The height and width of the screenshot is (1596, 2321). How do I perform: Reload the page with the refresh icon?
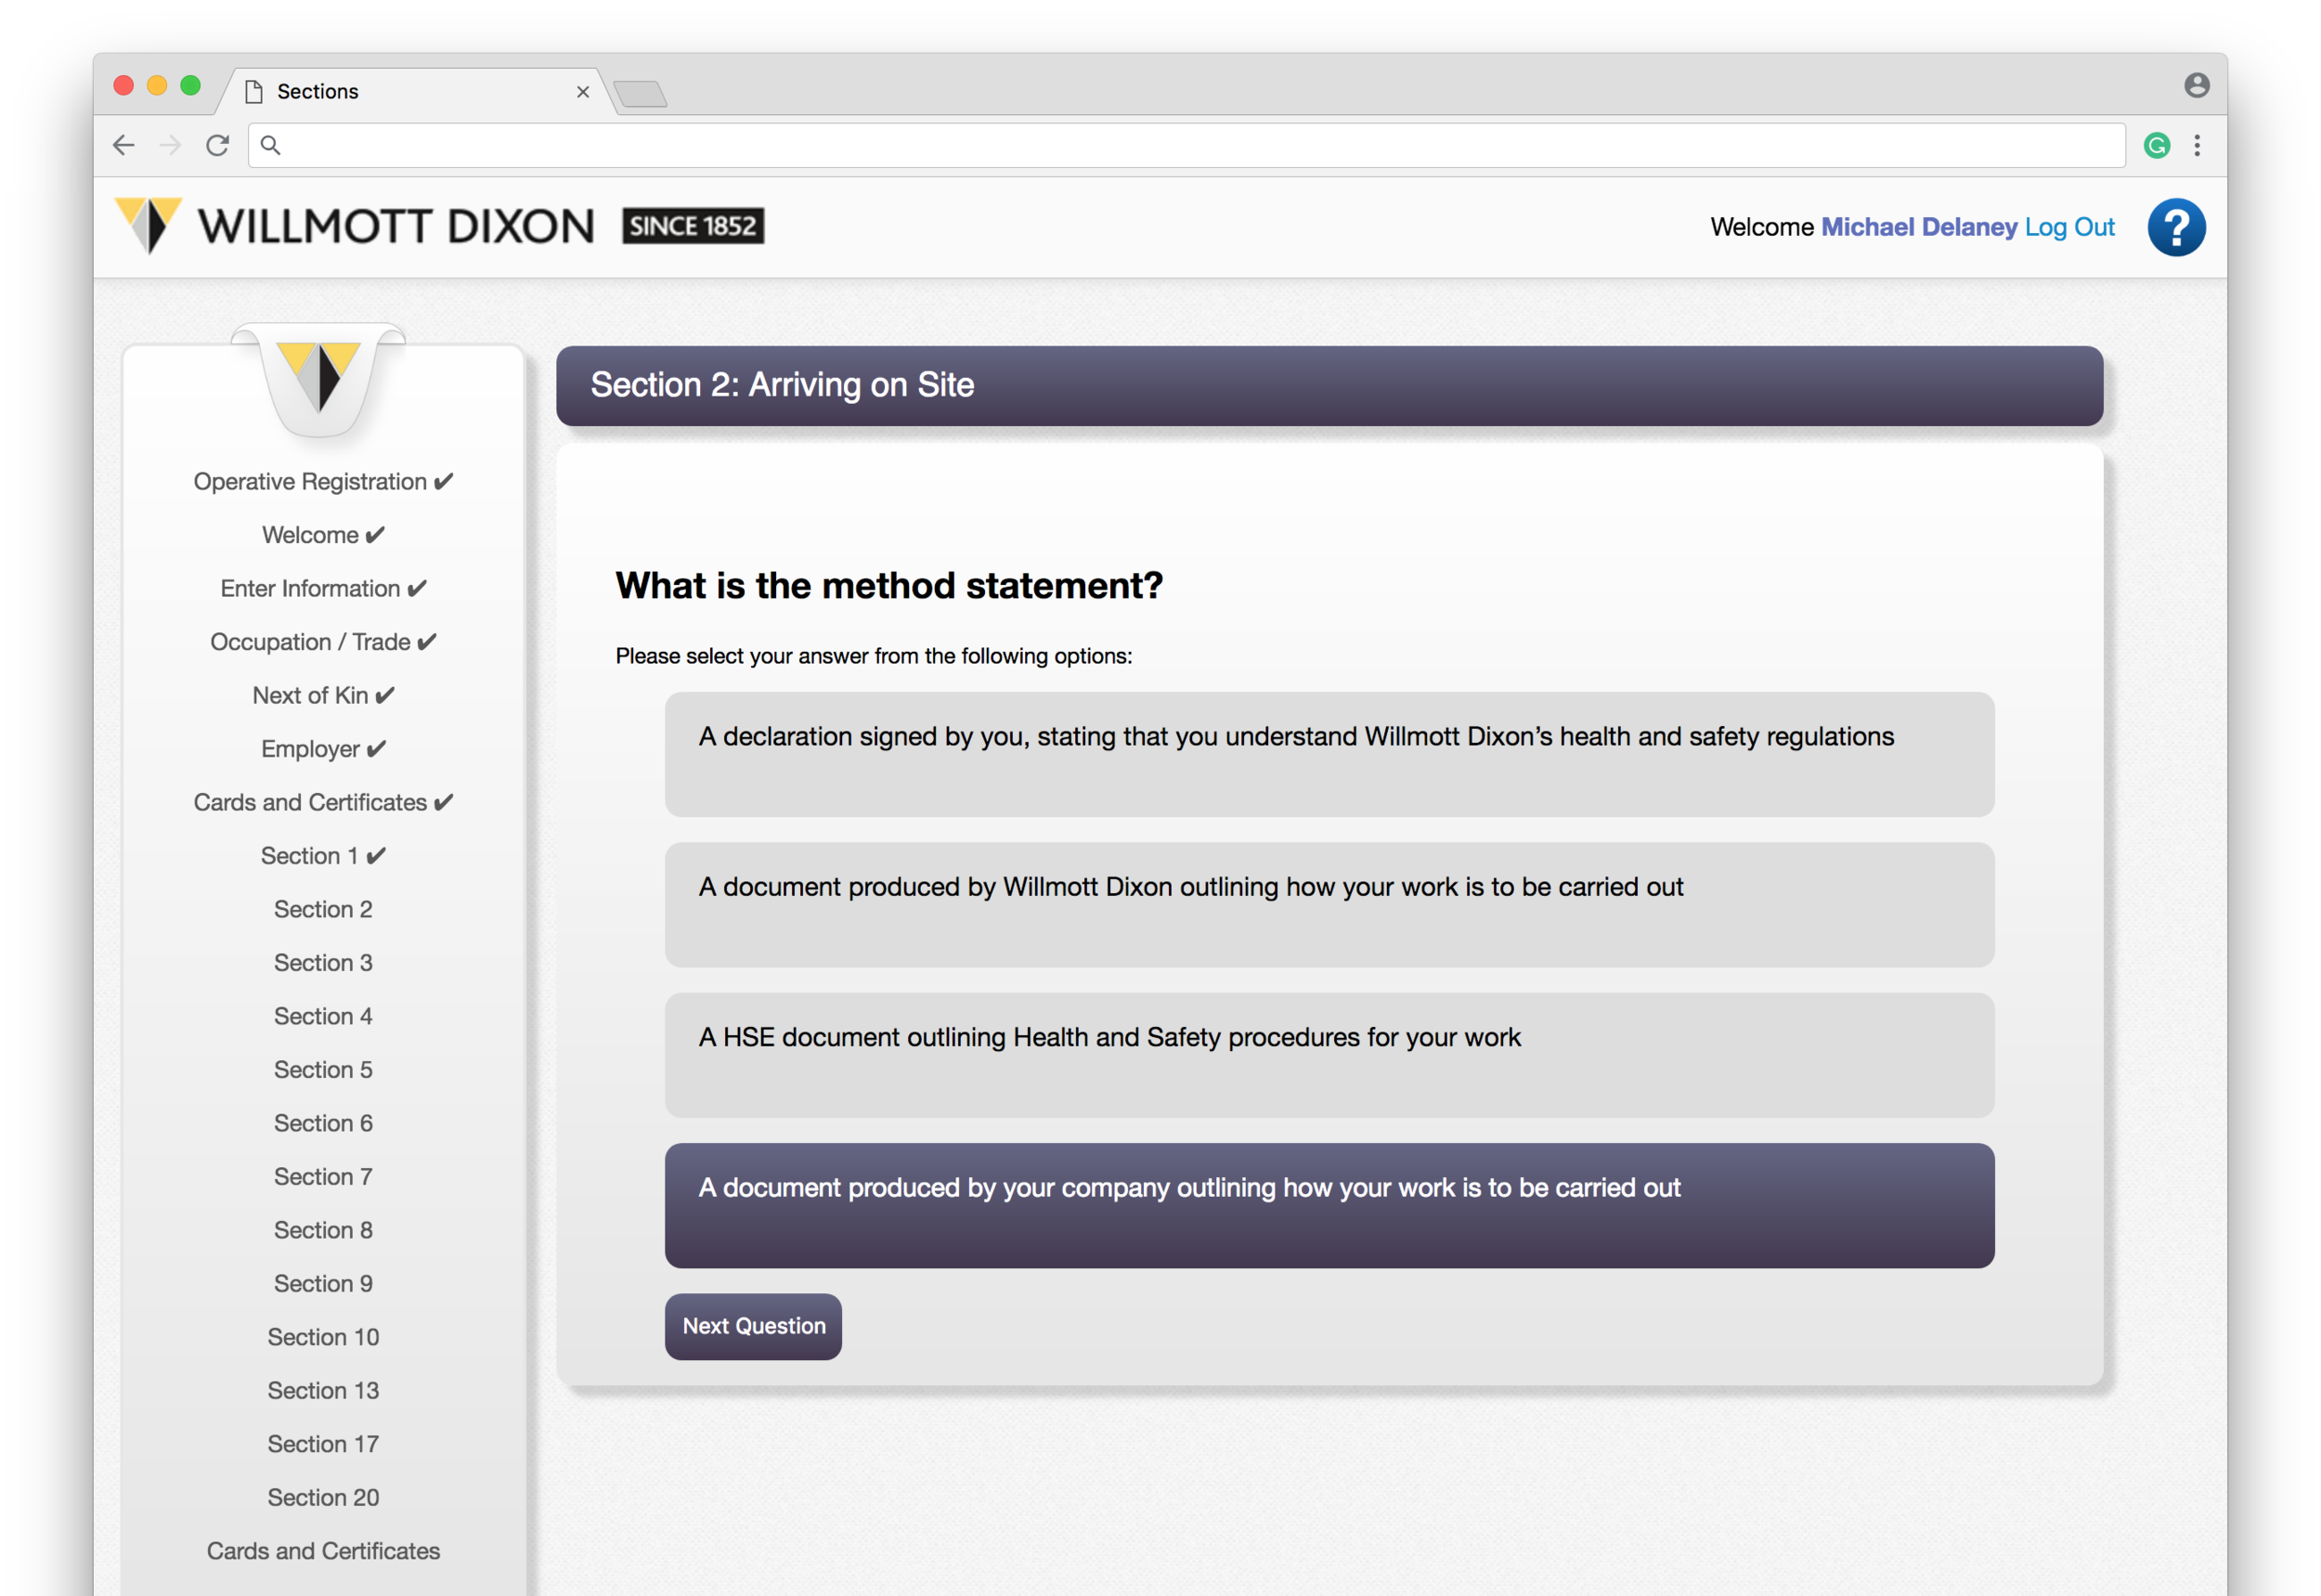click(218, 146)
